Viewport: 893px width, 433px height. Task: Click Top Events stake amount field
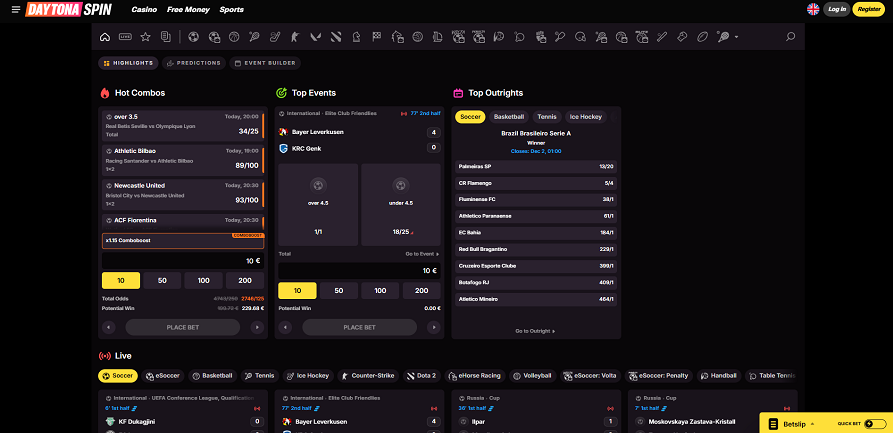359,271
